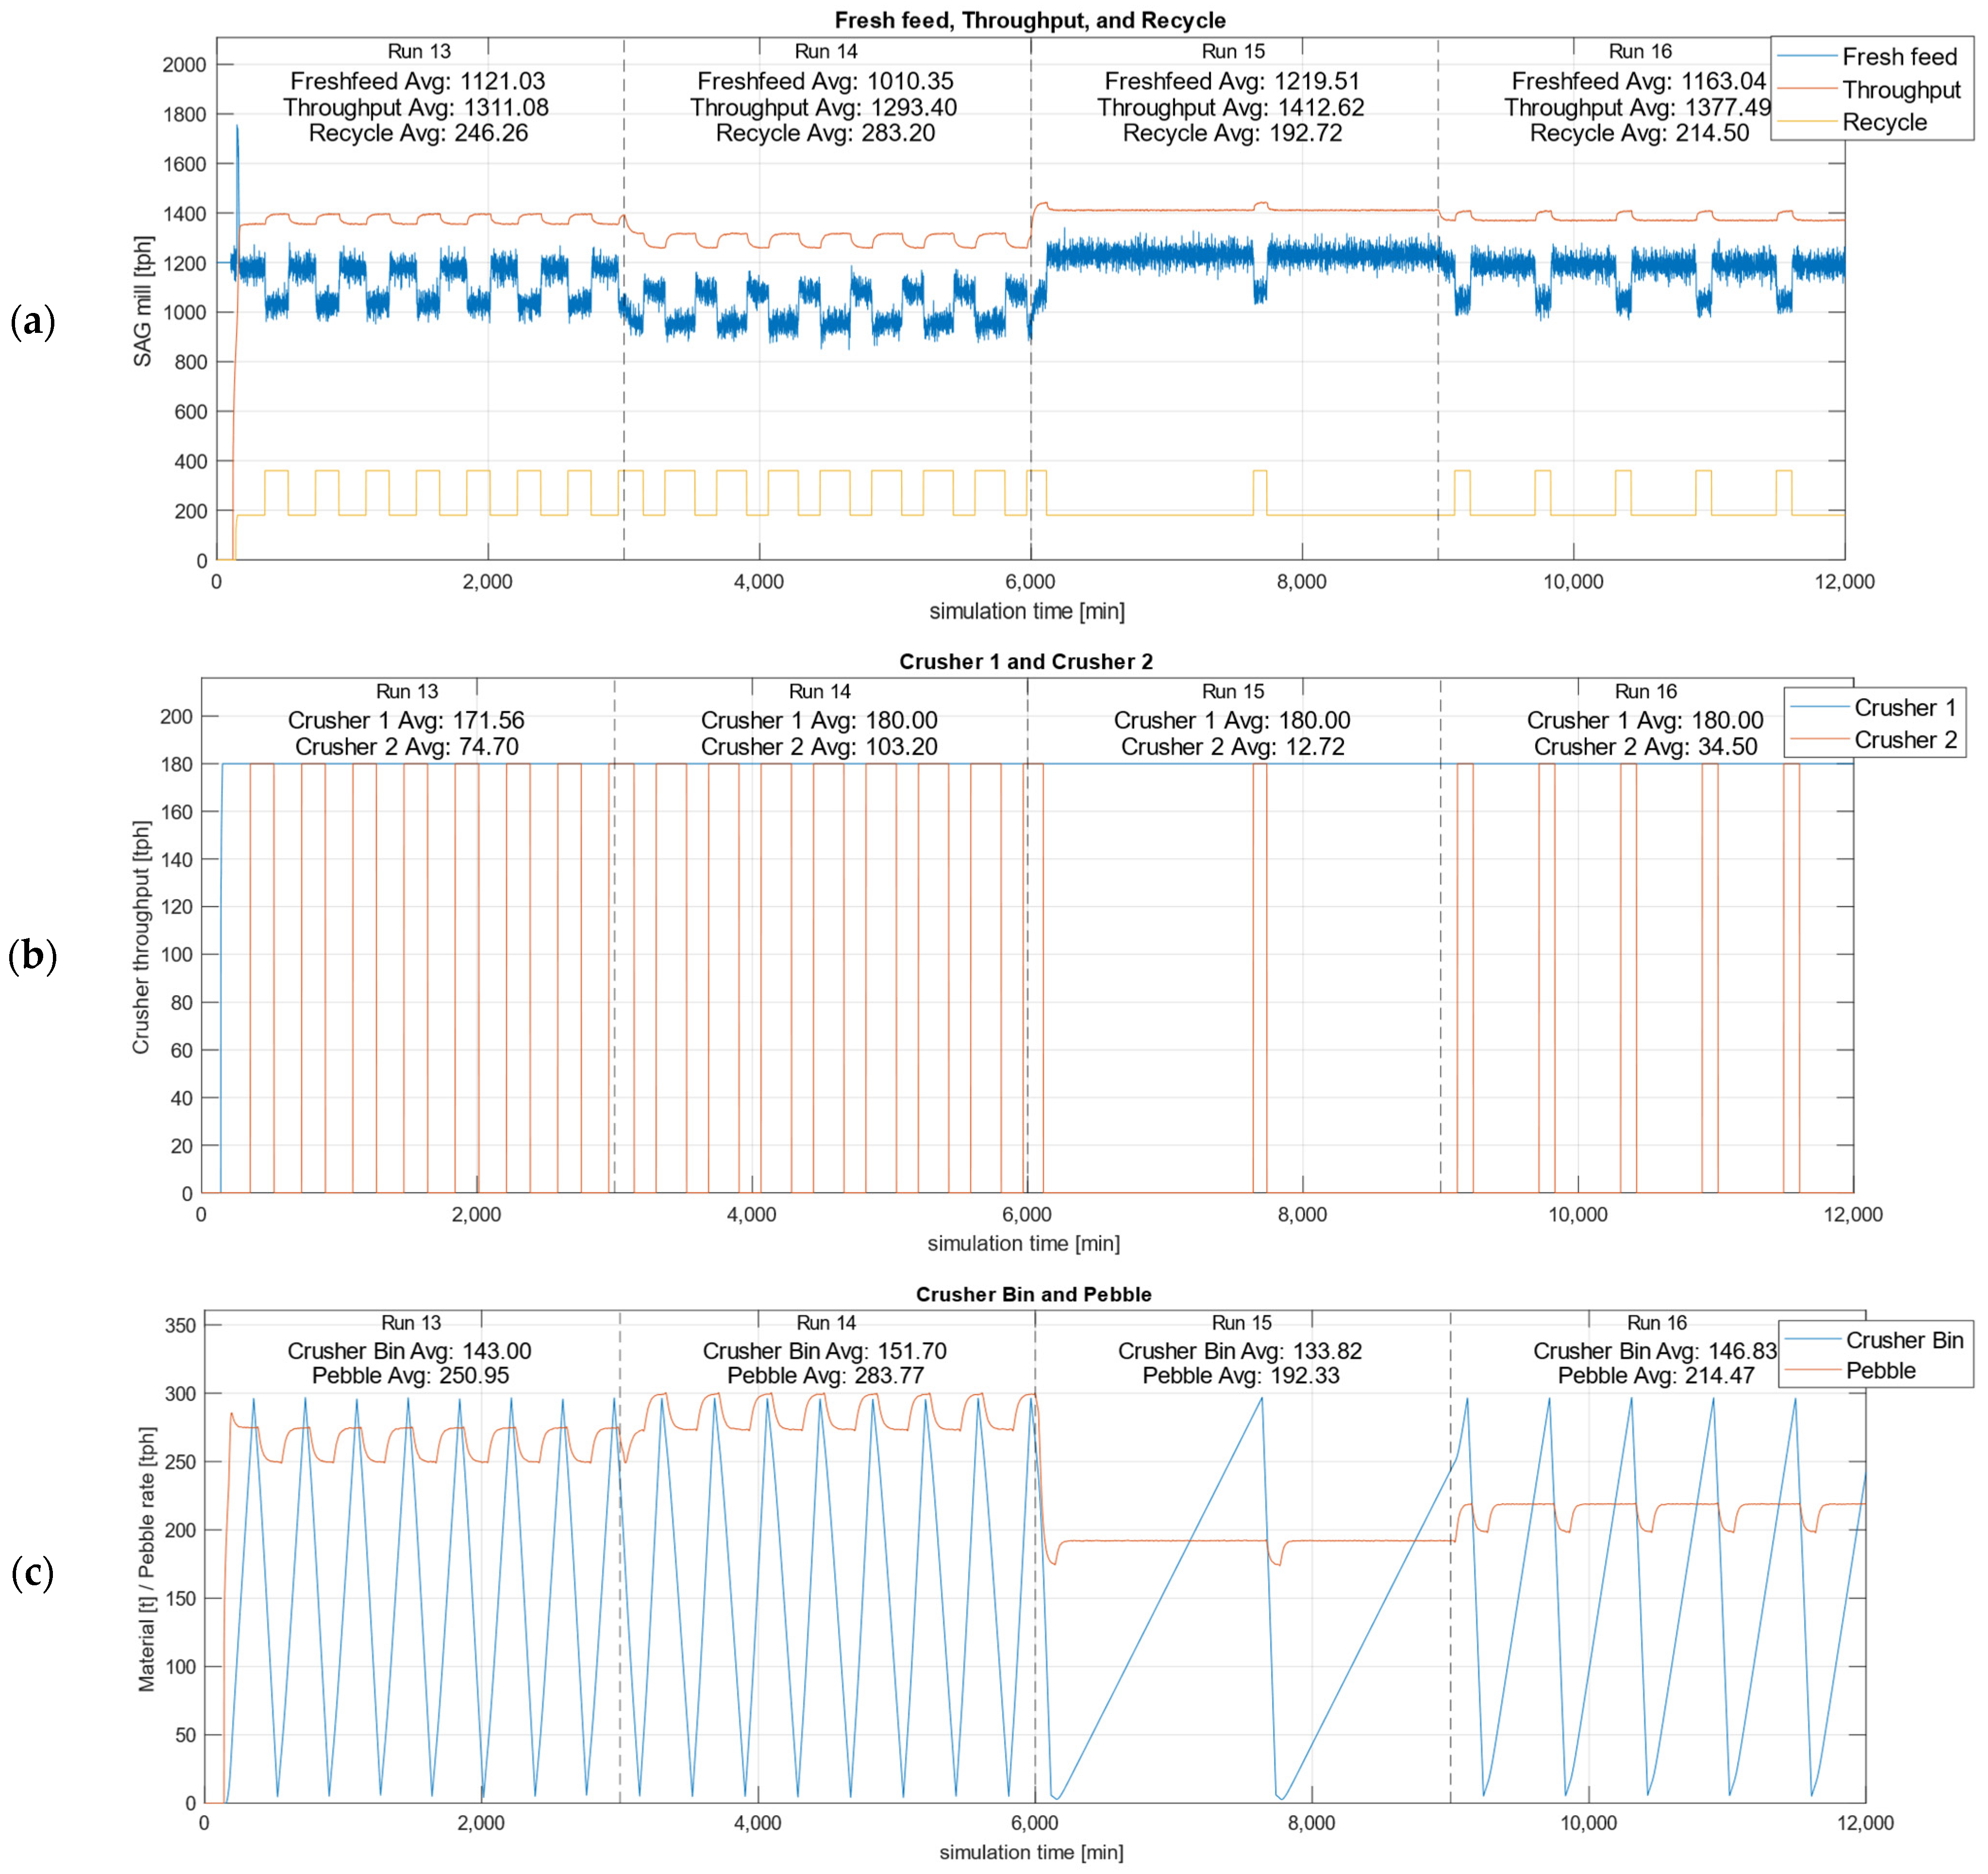
Task: Click the bottom plot's simulation time axis label
Action: 1030,1852
